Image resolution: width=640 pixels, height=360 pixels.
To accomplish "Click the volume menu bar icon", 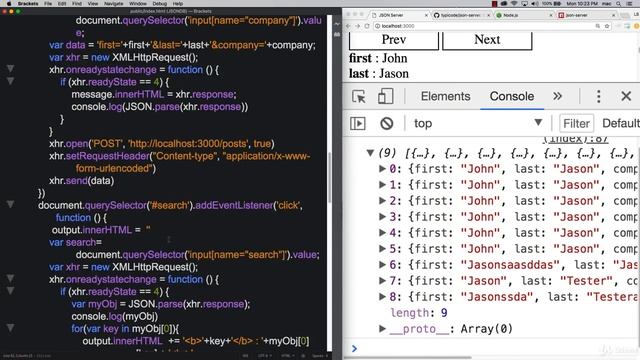I will [535, 4].
